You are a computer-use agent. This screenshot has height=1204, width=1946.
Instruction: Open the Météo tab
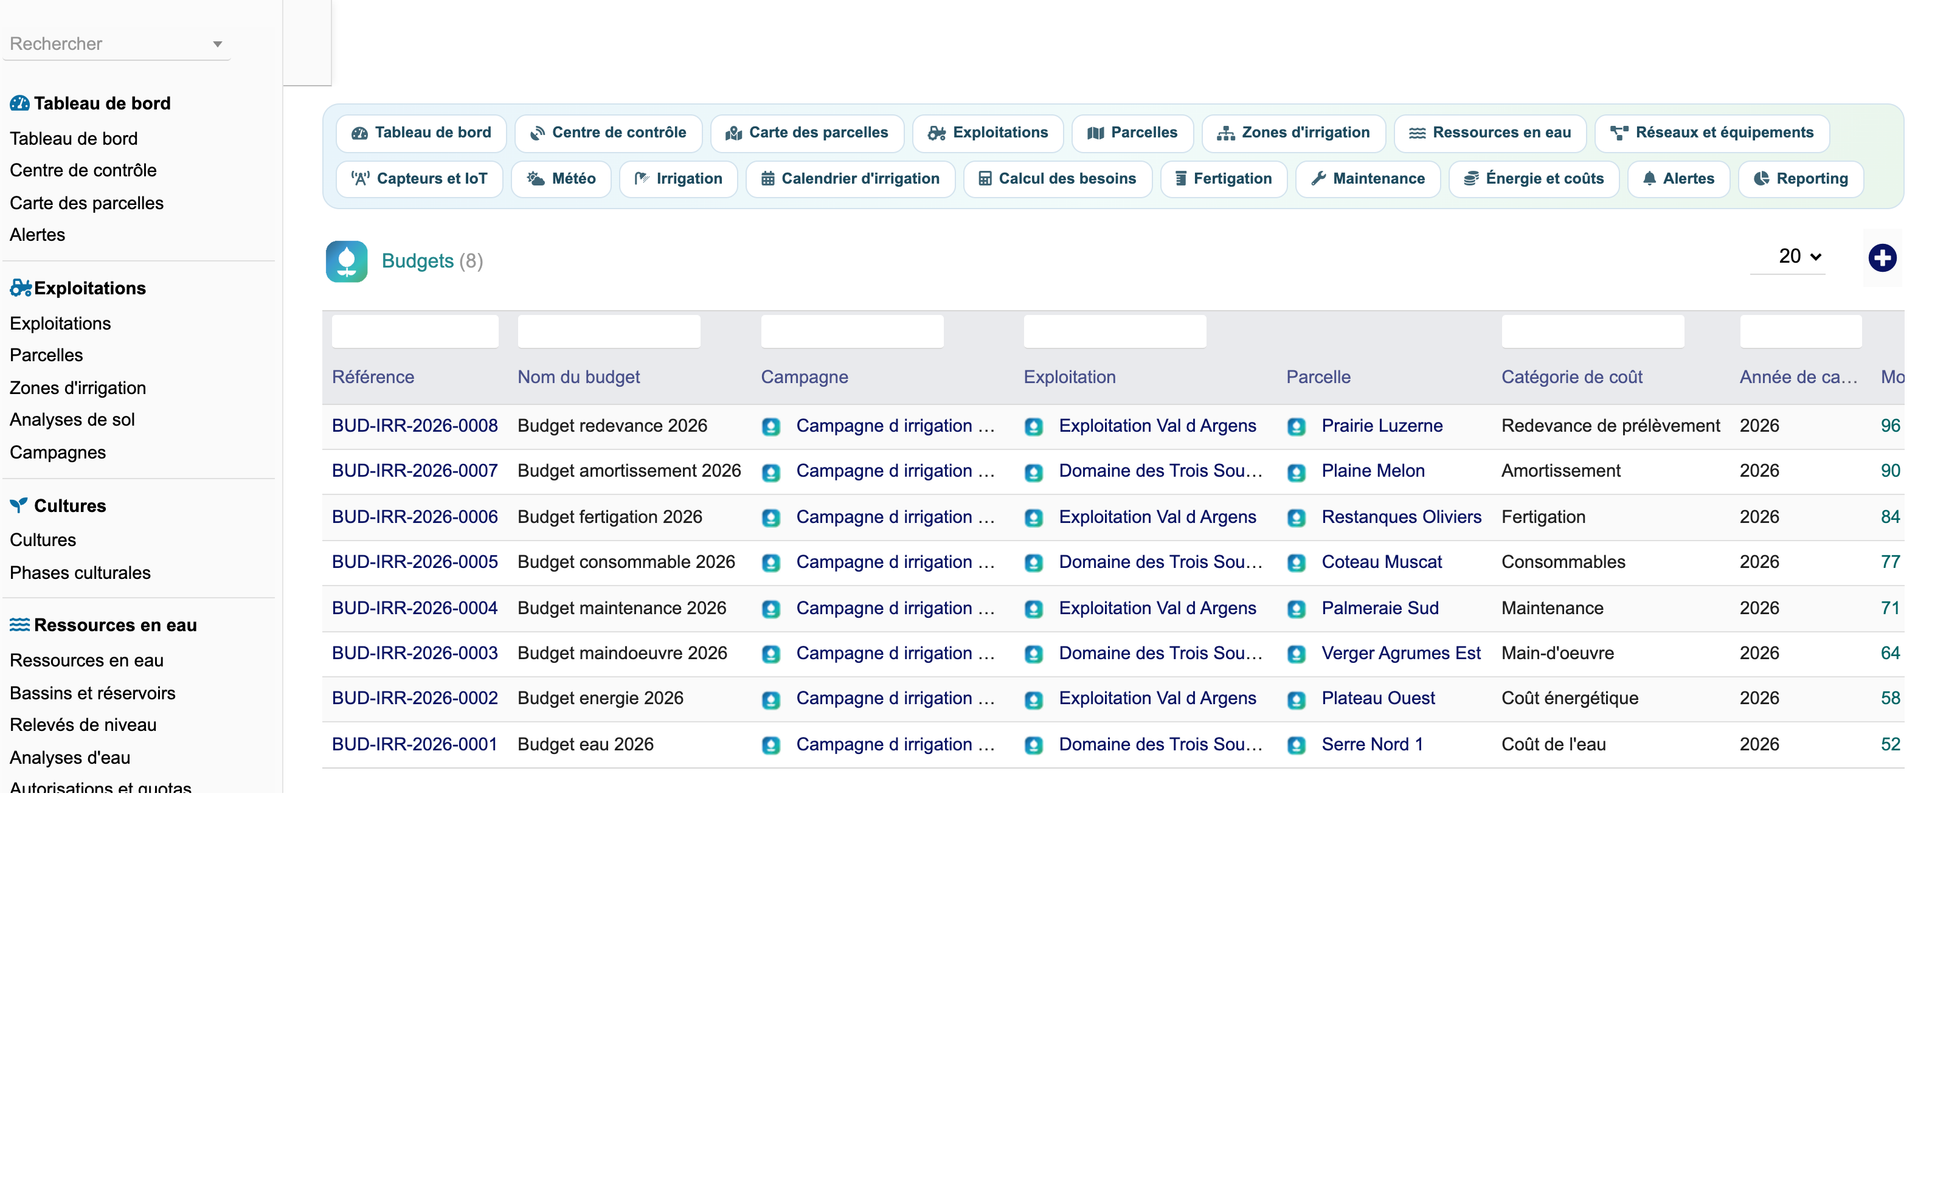point(561,179)
